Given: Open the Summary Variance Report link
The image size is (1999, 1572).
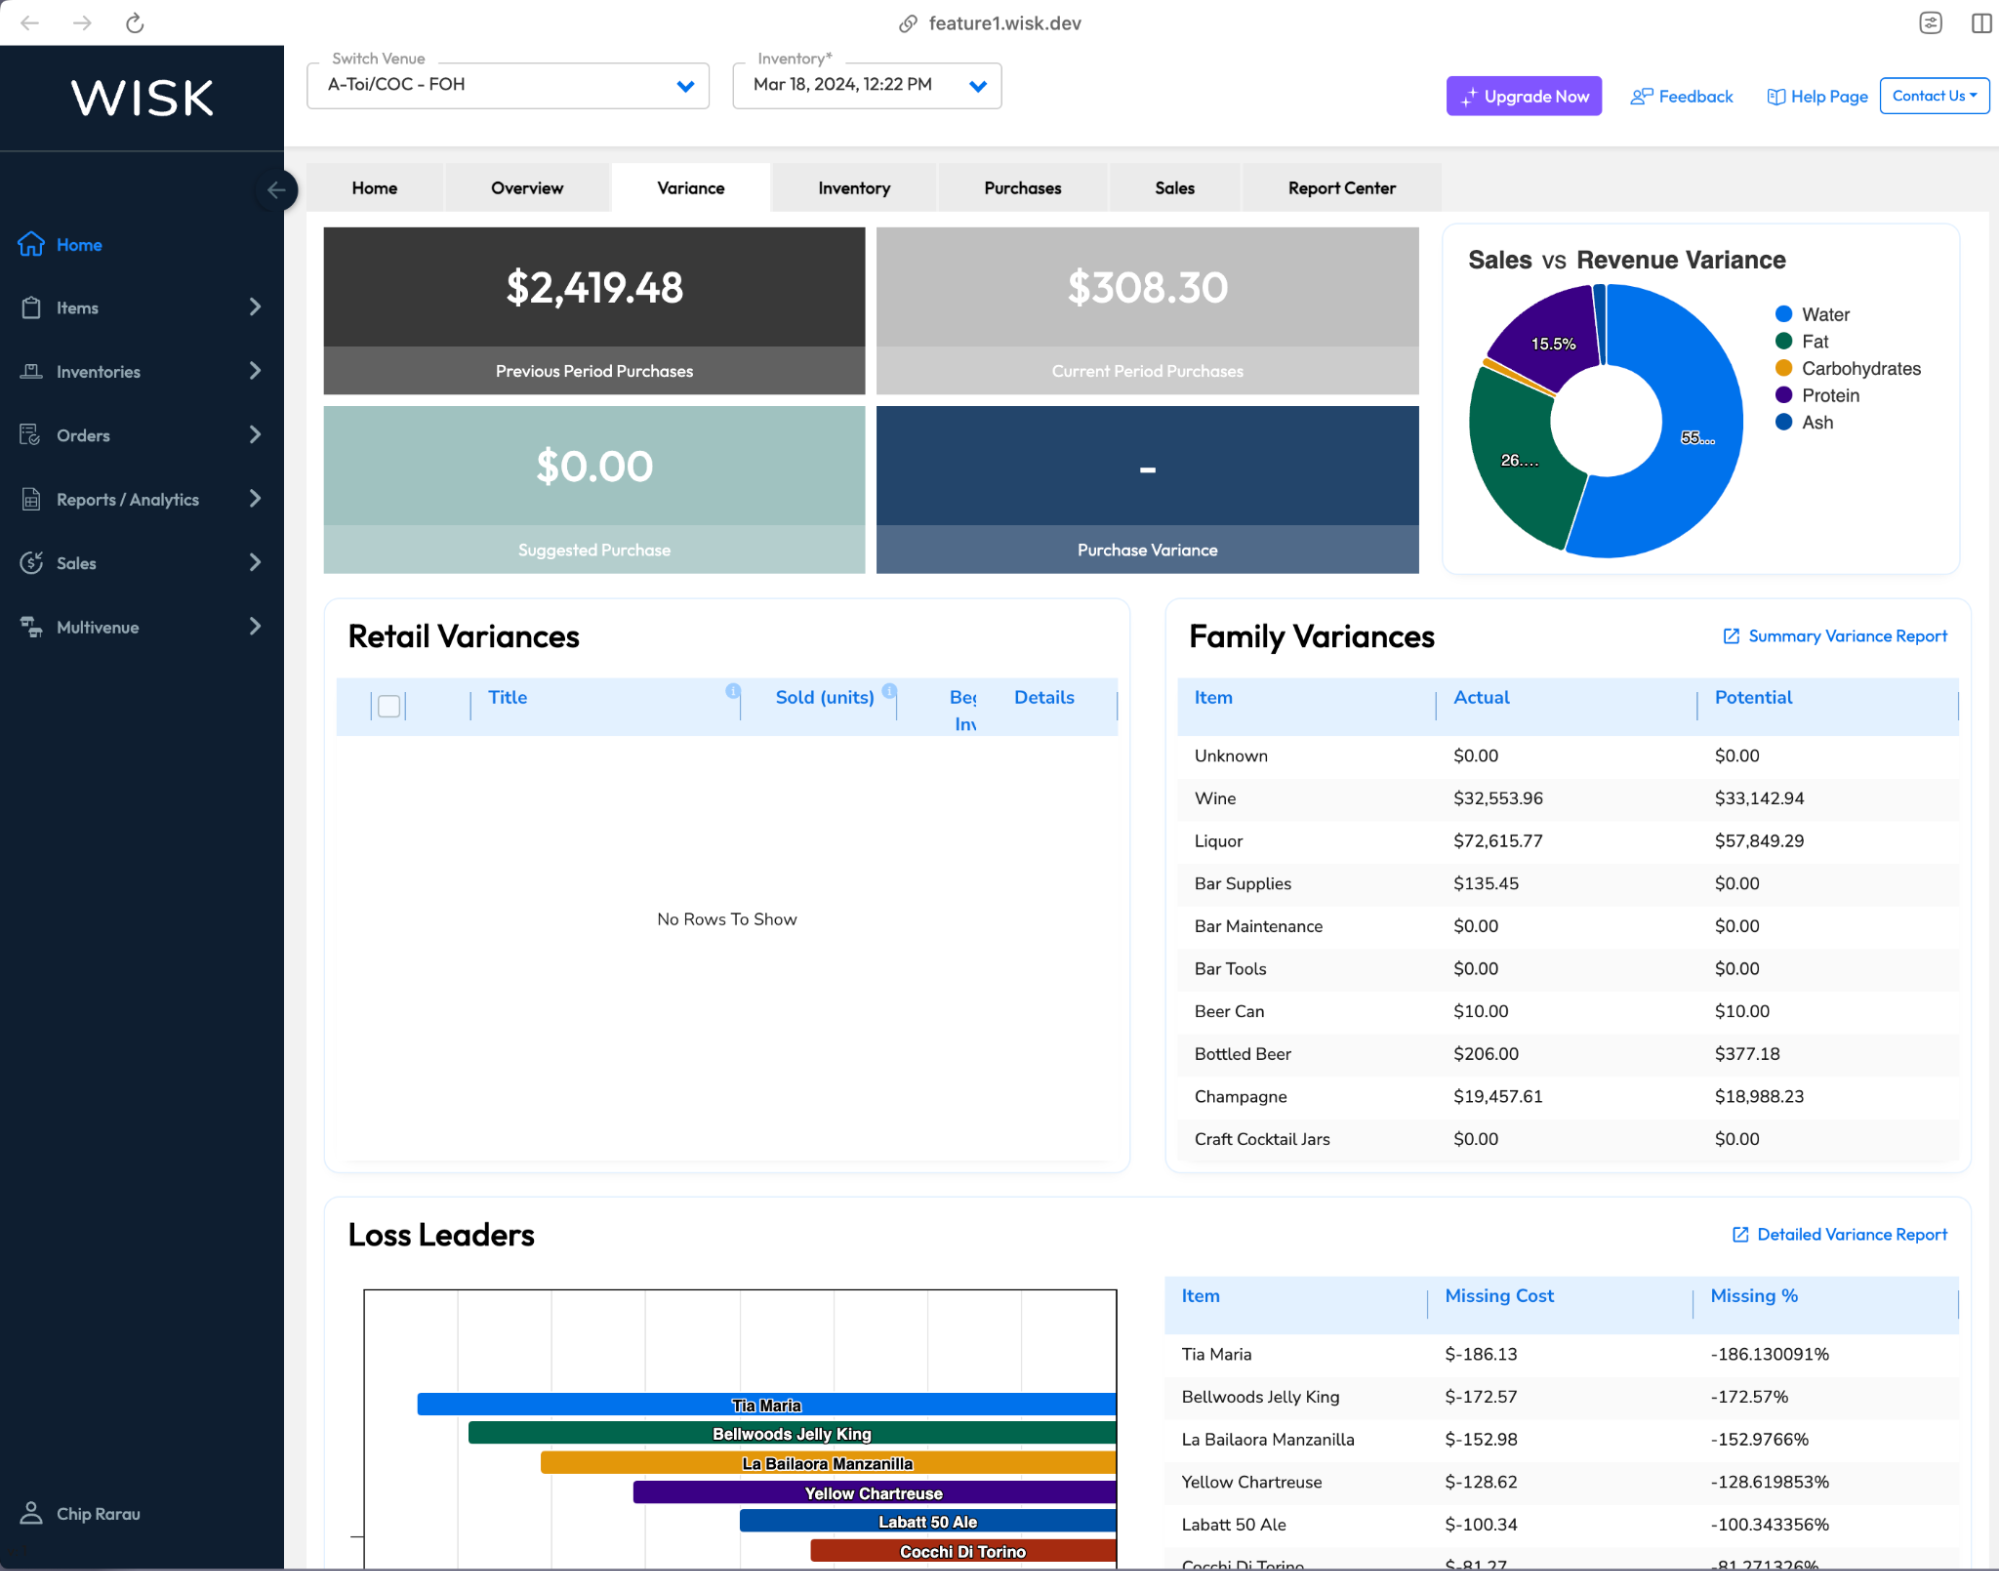Looking at the screenshot, I should tap(1833, 636).
